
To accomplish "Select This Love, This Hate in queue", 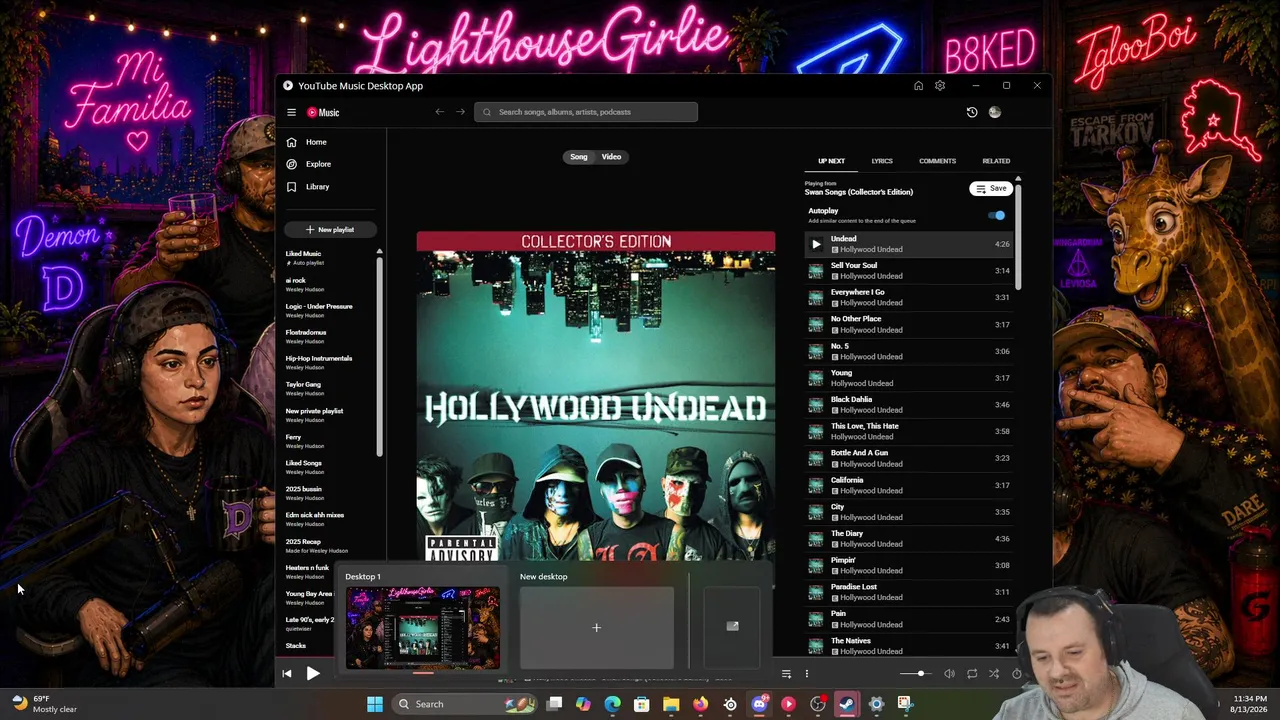I will point(908,432).
